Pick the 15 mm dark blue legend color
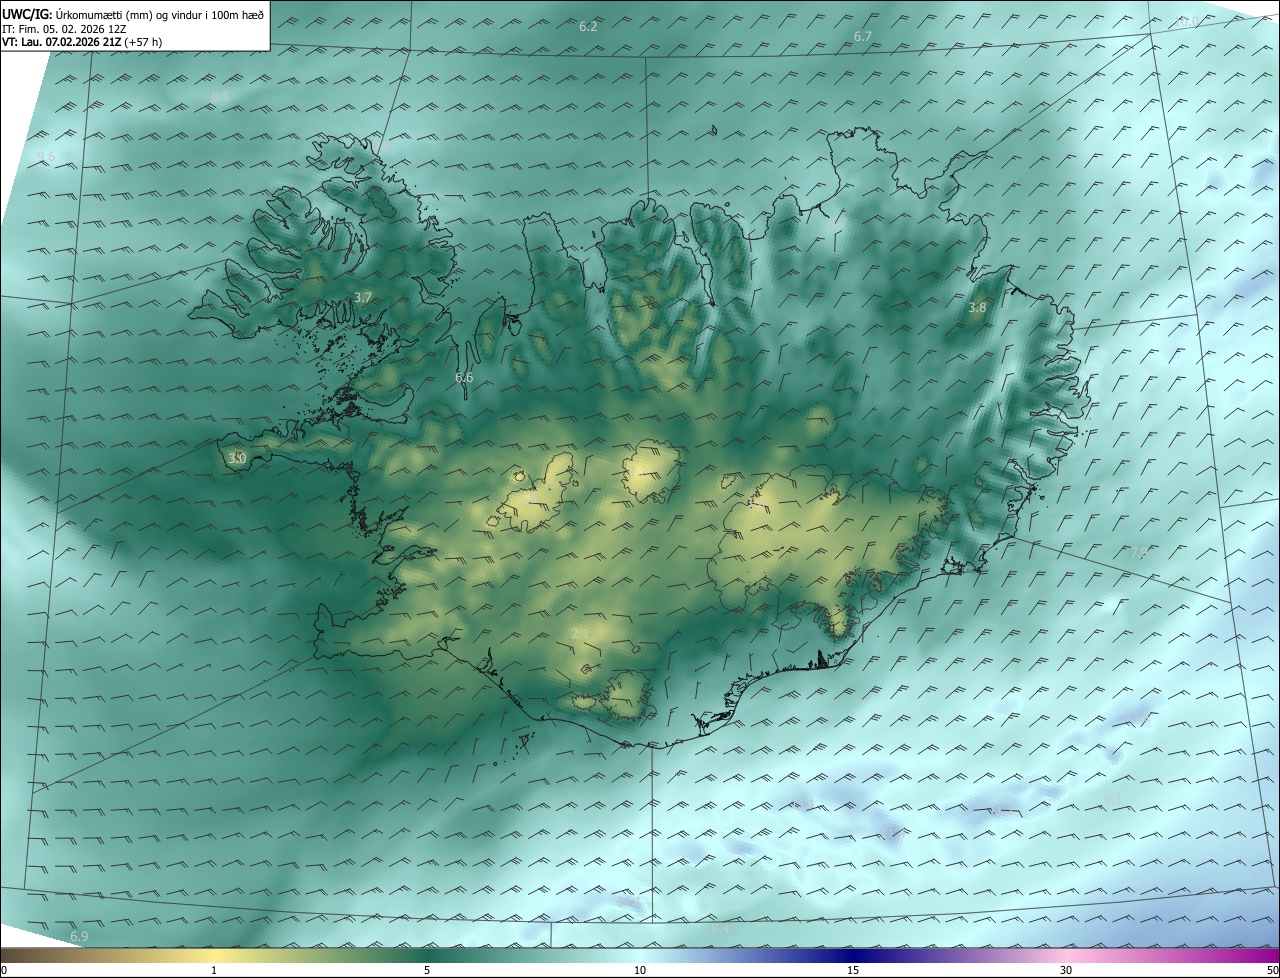This screenshot has height=978, width=1280. coord(853,970)
